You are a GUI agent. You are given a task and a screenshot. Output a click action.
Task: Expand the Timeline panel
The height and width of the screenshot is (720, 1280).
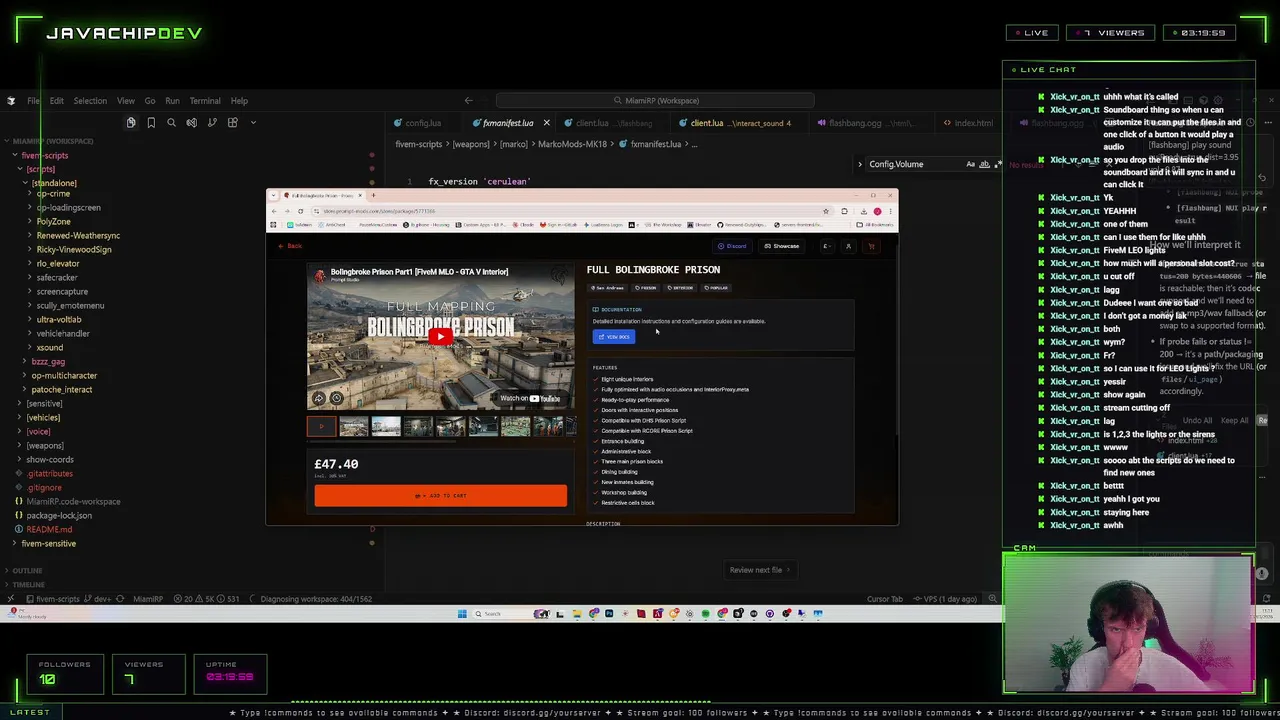pyautogui.click(x=28, y=584)
